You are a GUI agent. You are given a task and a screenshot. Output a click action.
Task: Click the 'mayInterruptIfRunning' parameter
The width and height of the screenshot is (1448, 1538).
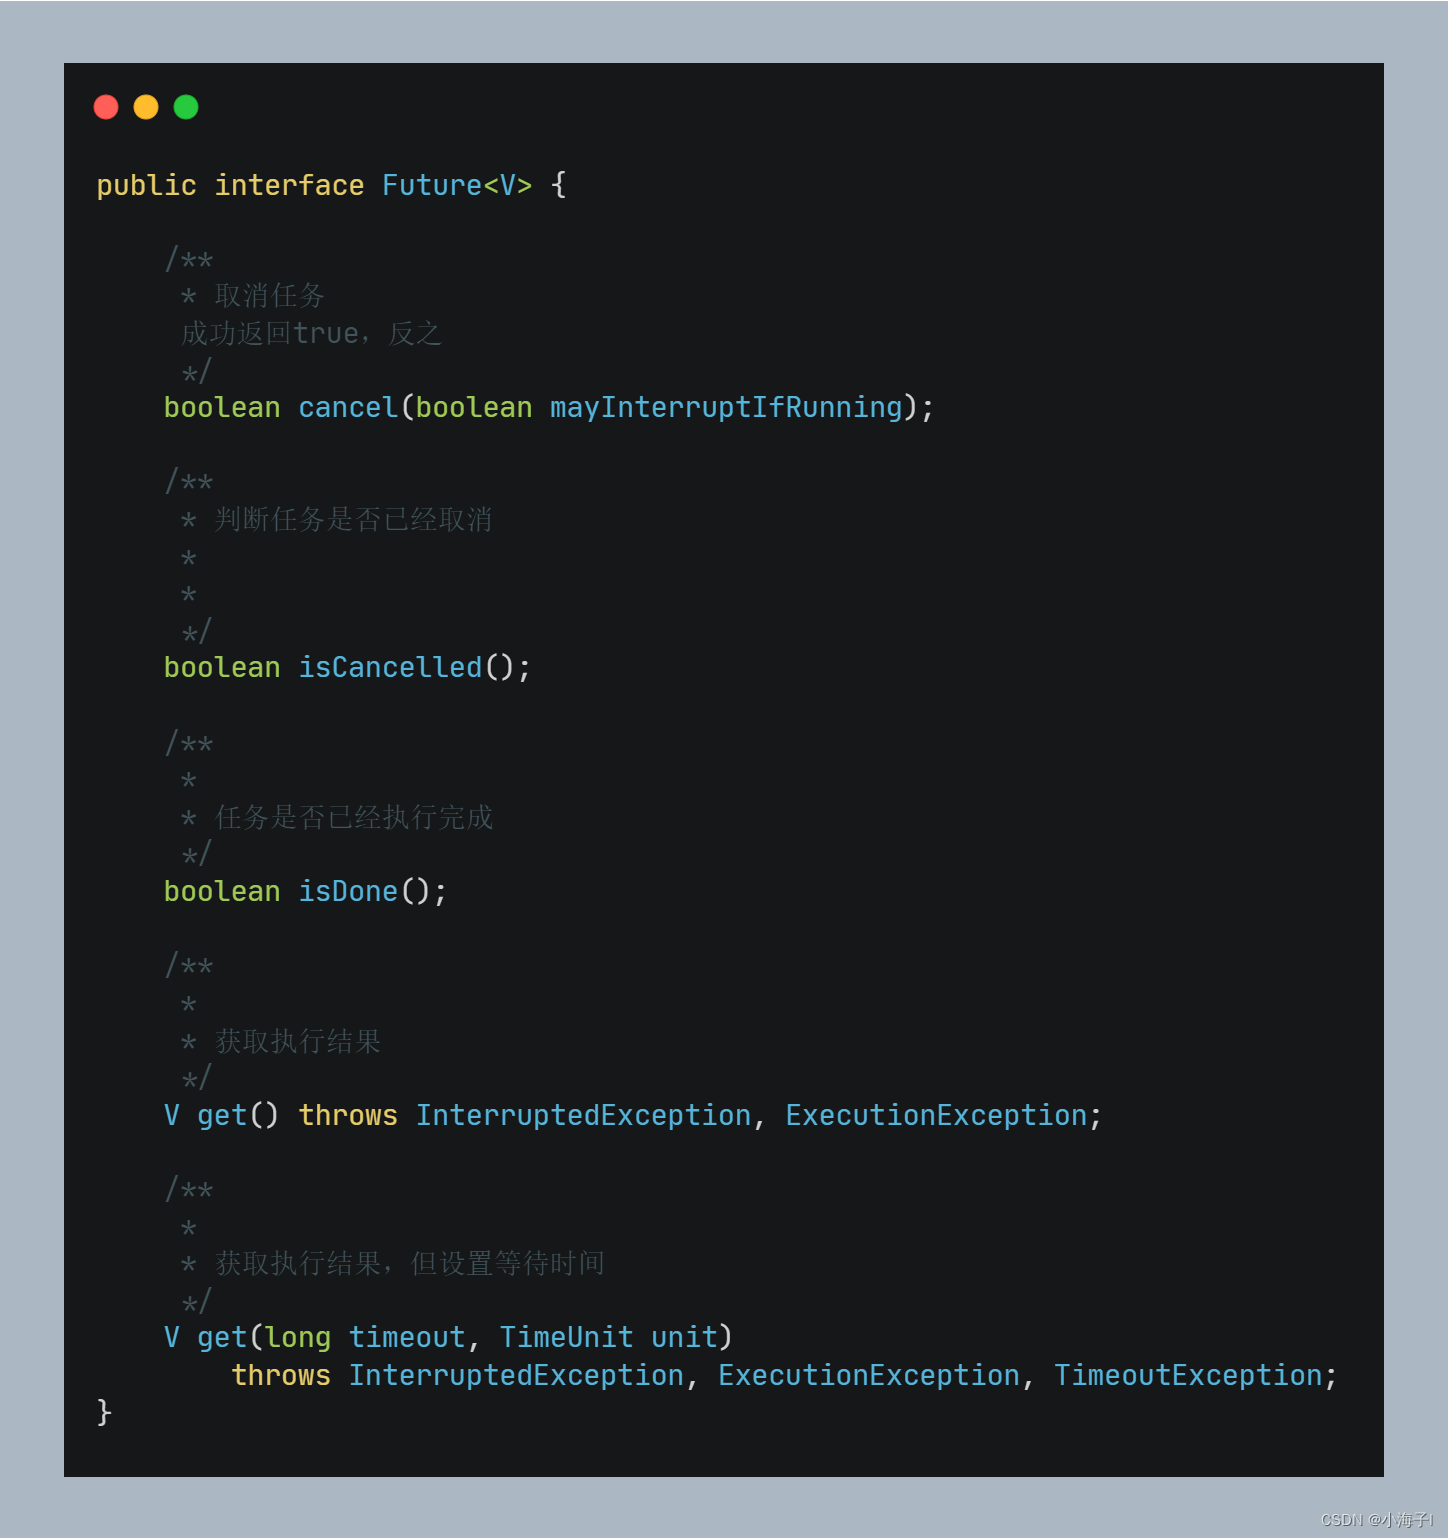[x=726, y=407]
